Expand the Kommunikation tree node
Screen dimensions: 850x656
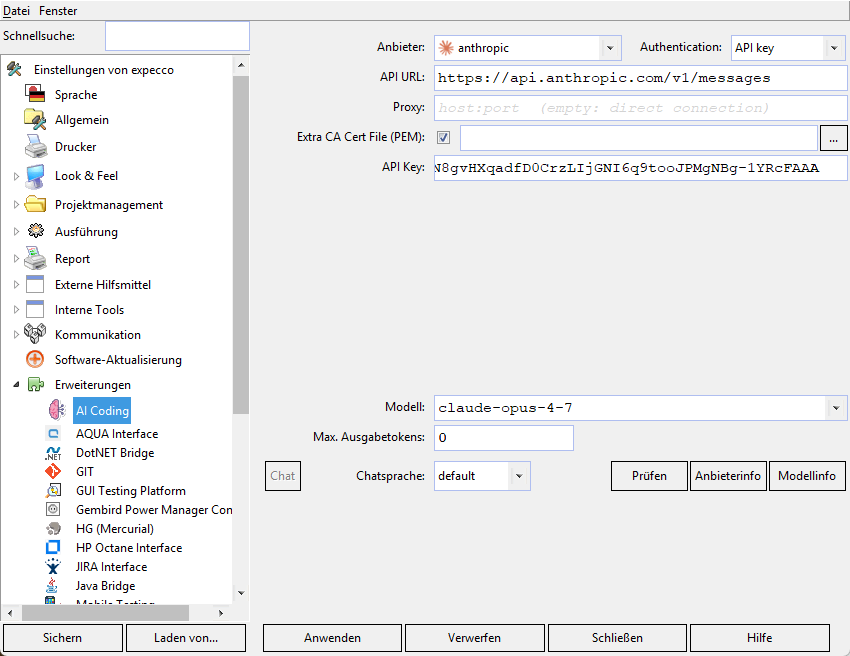click(16, 335)
